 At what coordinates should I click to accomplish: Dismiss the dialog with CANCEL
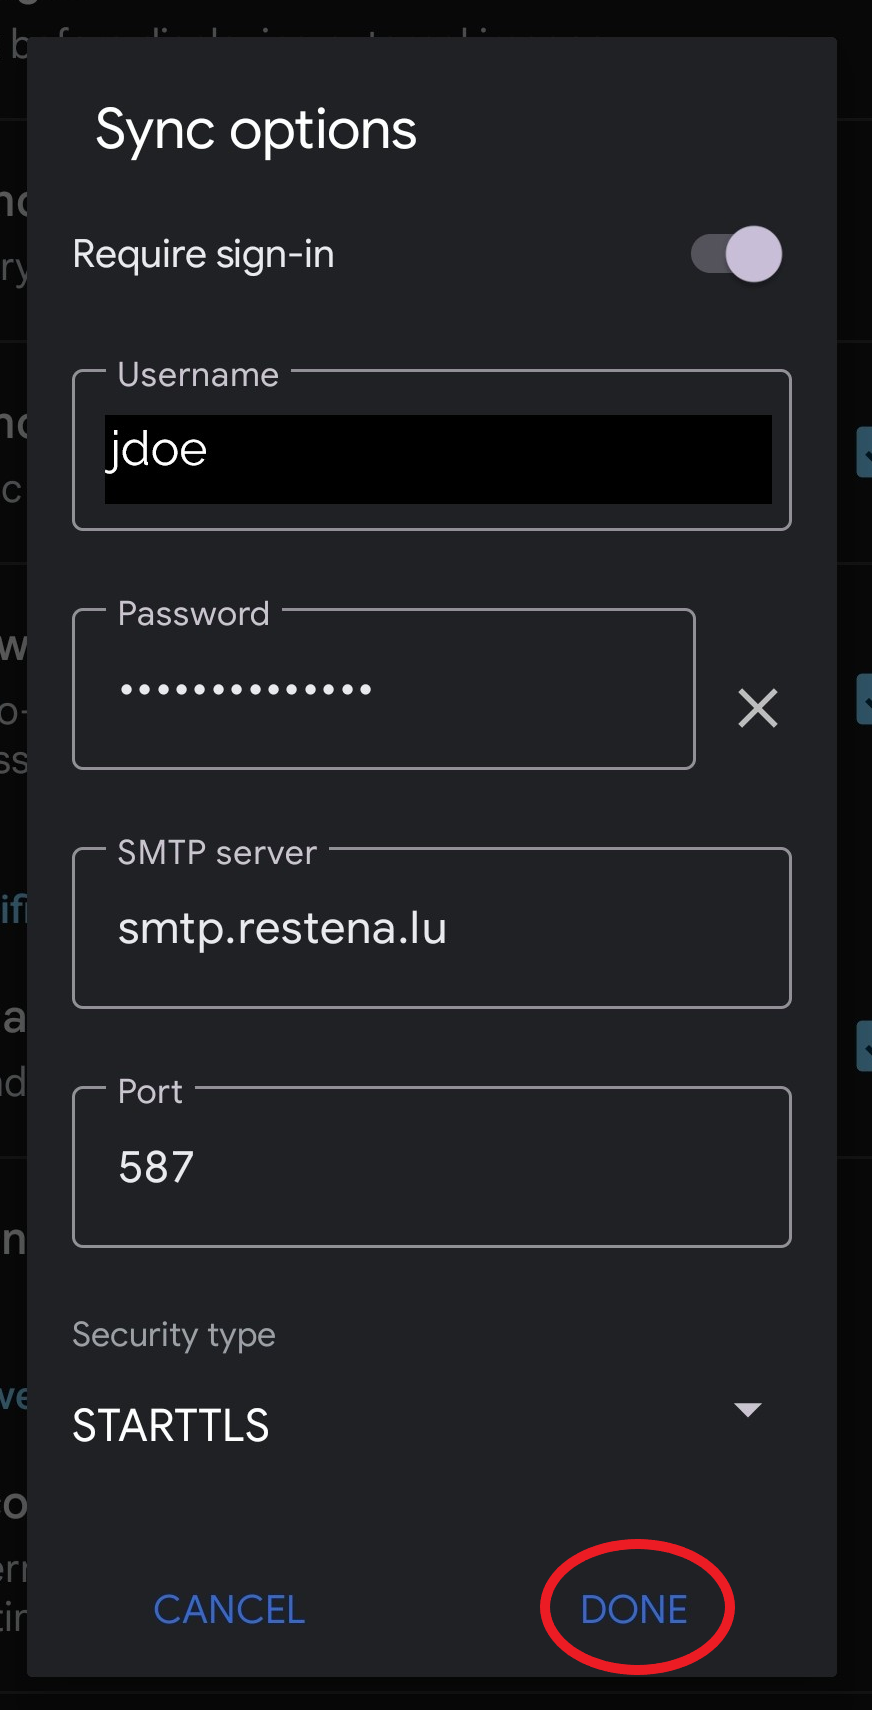(x=229, y=1609)
